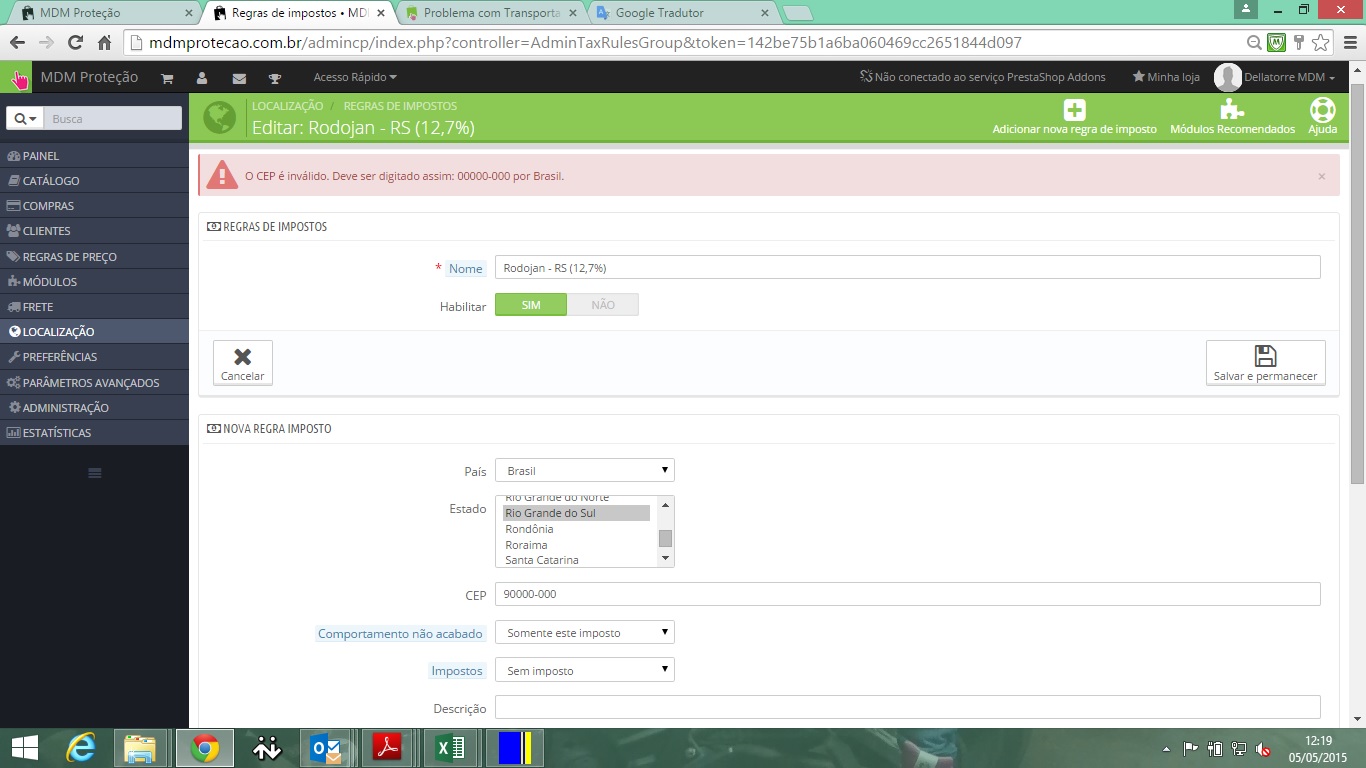Image resolution: width=1366 pixels, height=768 pixels.
Task: Click LOCALIZAÇÃO breadcrumb link
Action: pos(287,105)
